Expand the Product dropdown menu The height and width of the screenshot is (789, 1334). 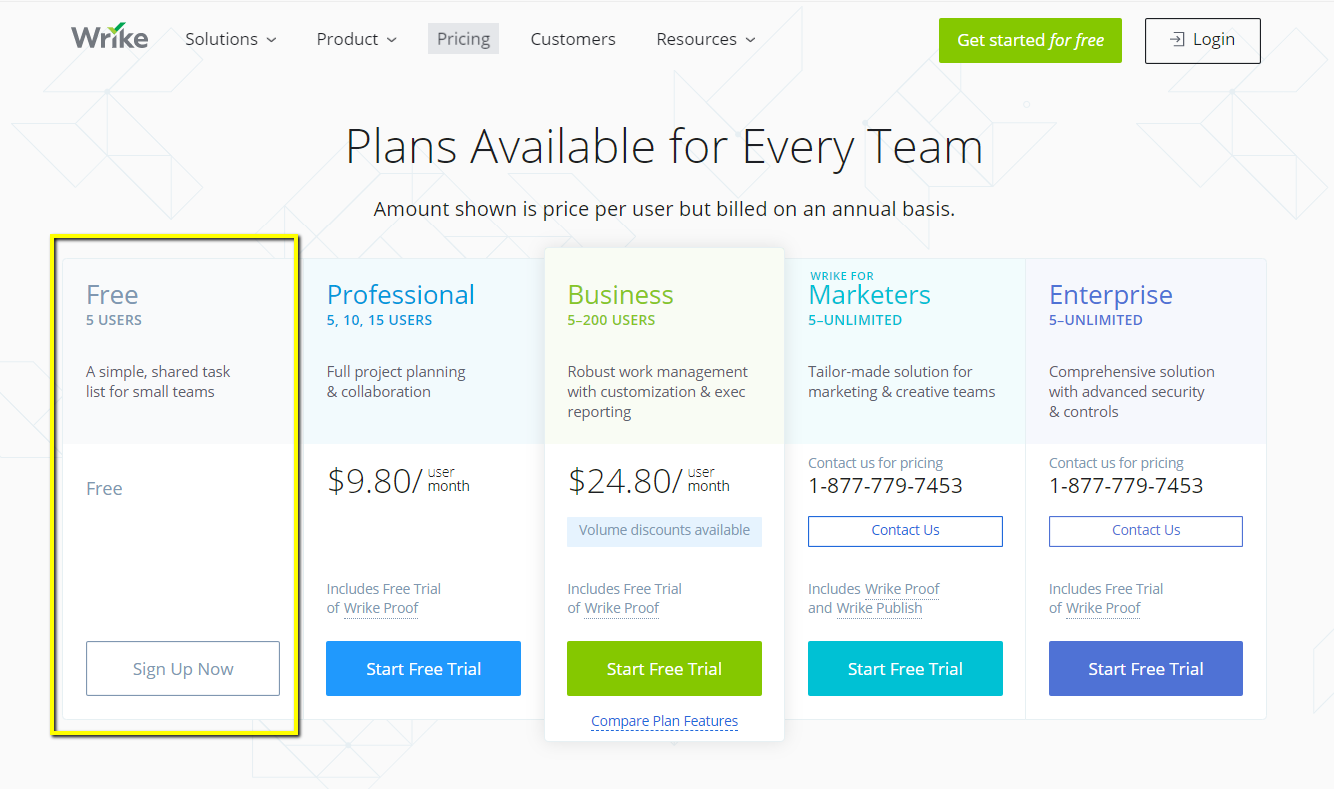point(356,40)
